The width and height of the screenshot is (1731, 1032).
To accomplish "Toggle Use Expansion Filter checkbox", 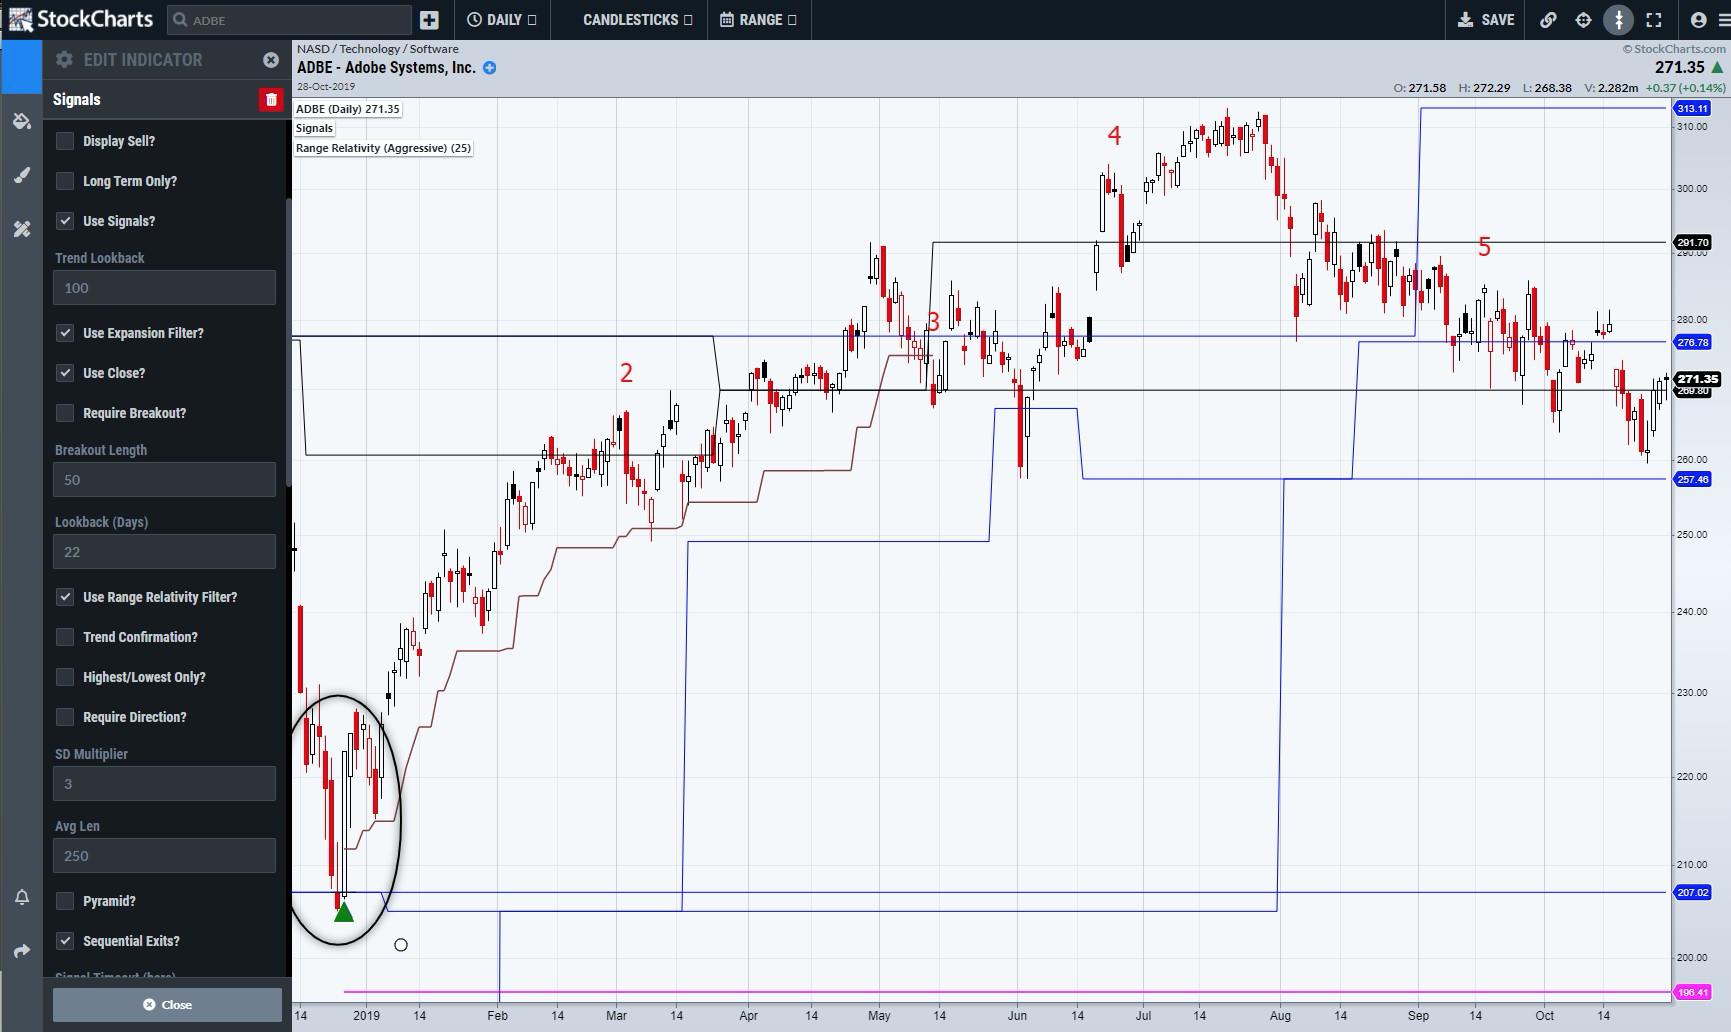I will tap(65, 333).
